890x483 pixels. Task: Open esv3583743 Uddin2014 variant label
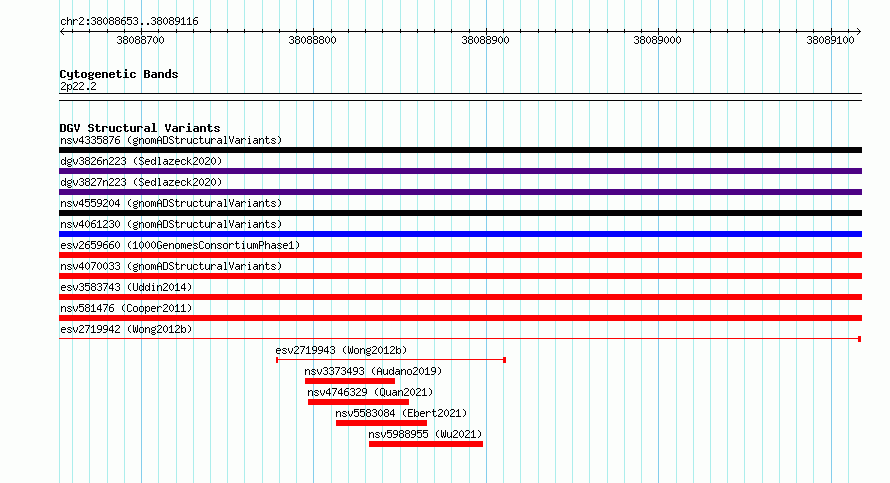point(126,287)
